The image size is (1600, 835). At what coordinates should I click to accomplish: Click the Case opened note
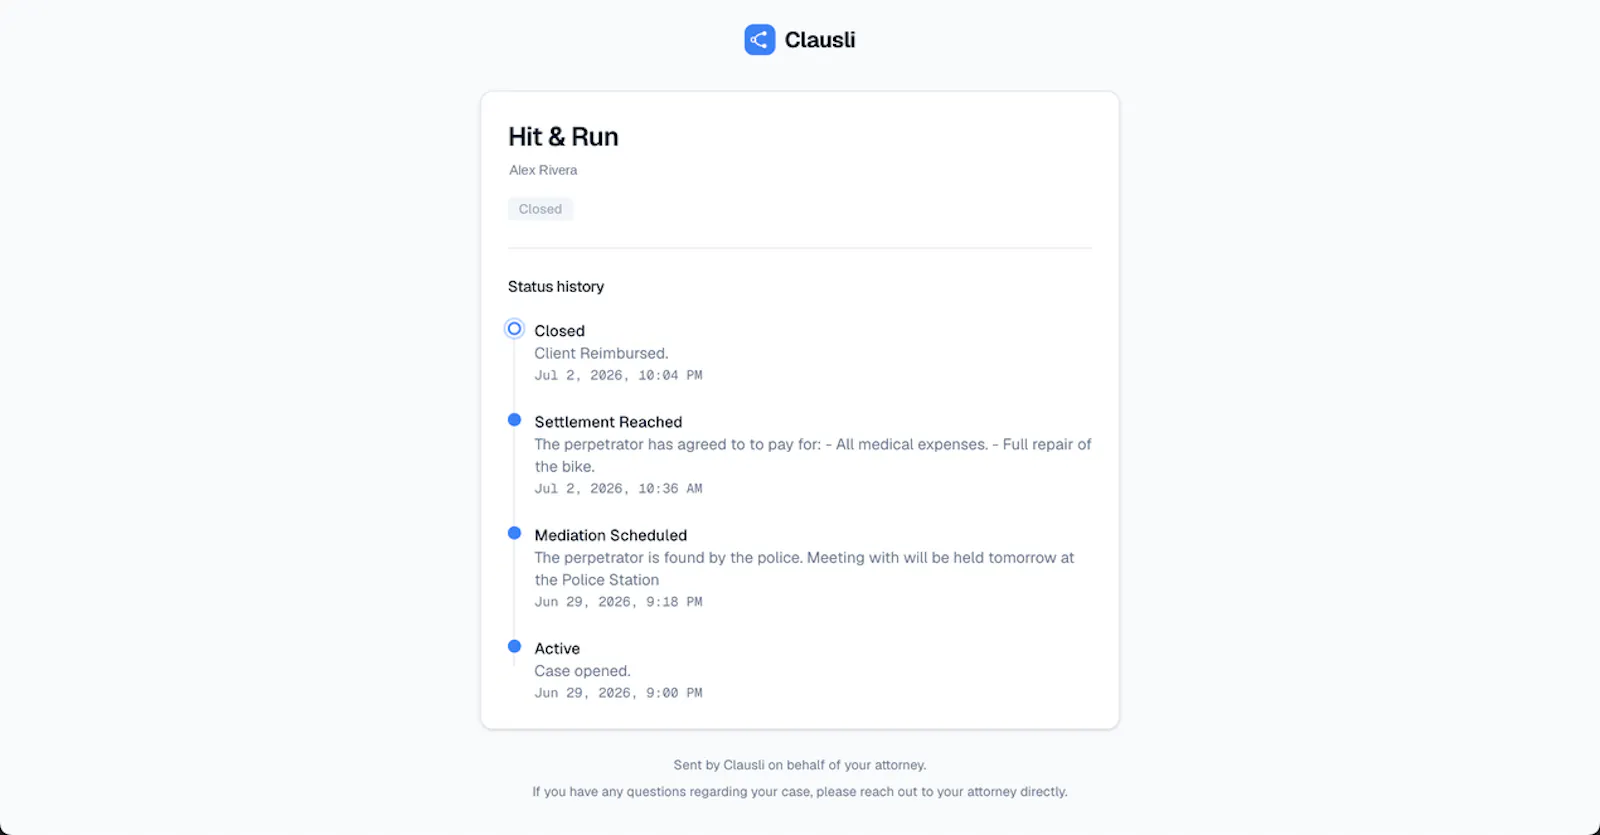(x=582, y=671)
